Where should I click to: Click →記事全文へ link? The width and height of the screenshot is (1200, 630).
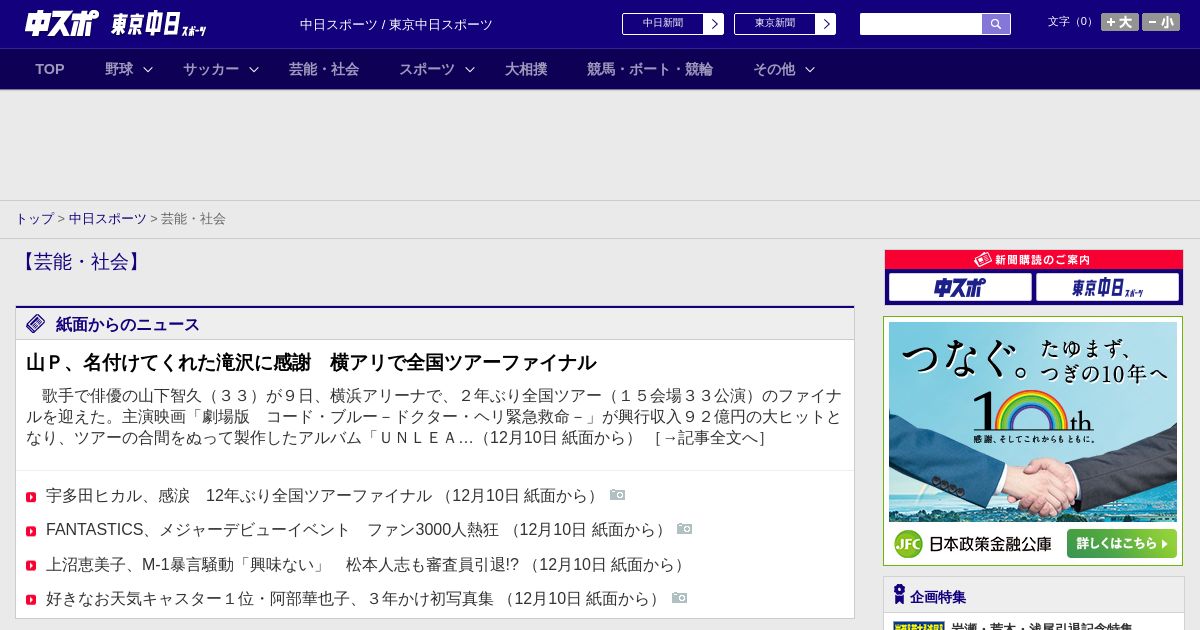click(x=709, y=437)
